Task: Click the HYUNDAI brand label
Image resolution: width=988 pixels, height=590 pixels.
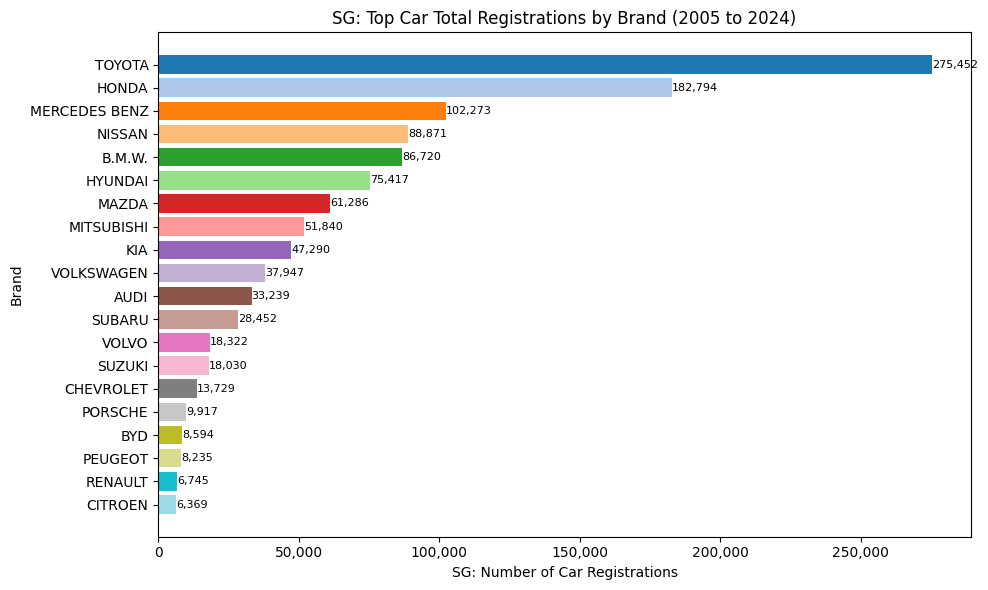Action: [x=117, y=181]
